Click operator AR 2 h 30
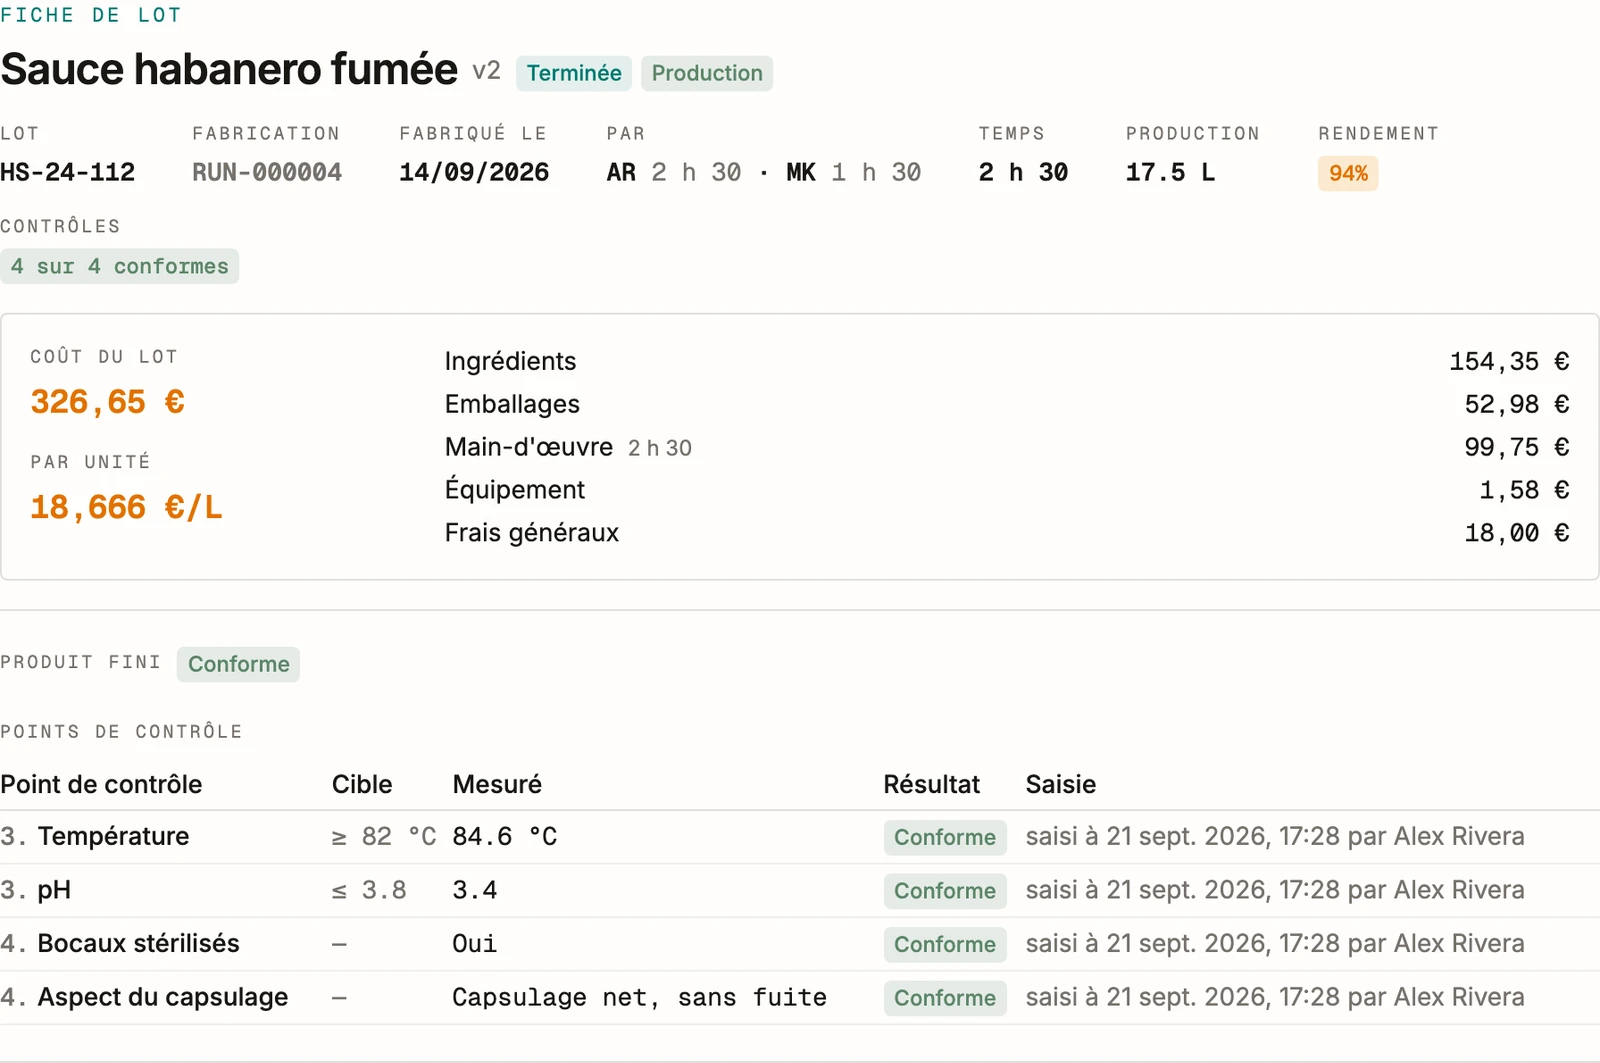The height and width of the screenshot is (1063, 1600). coord(674,172)
